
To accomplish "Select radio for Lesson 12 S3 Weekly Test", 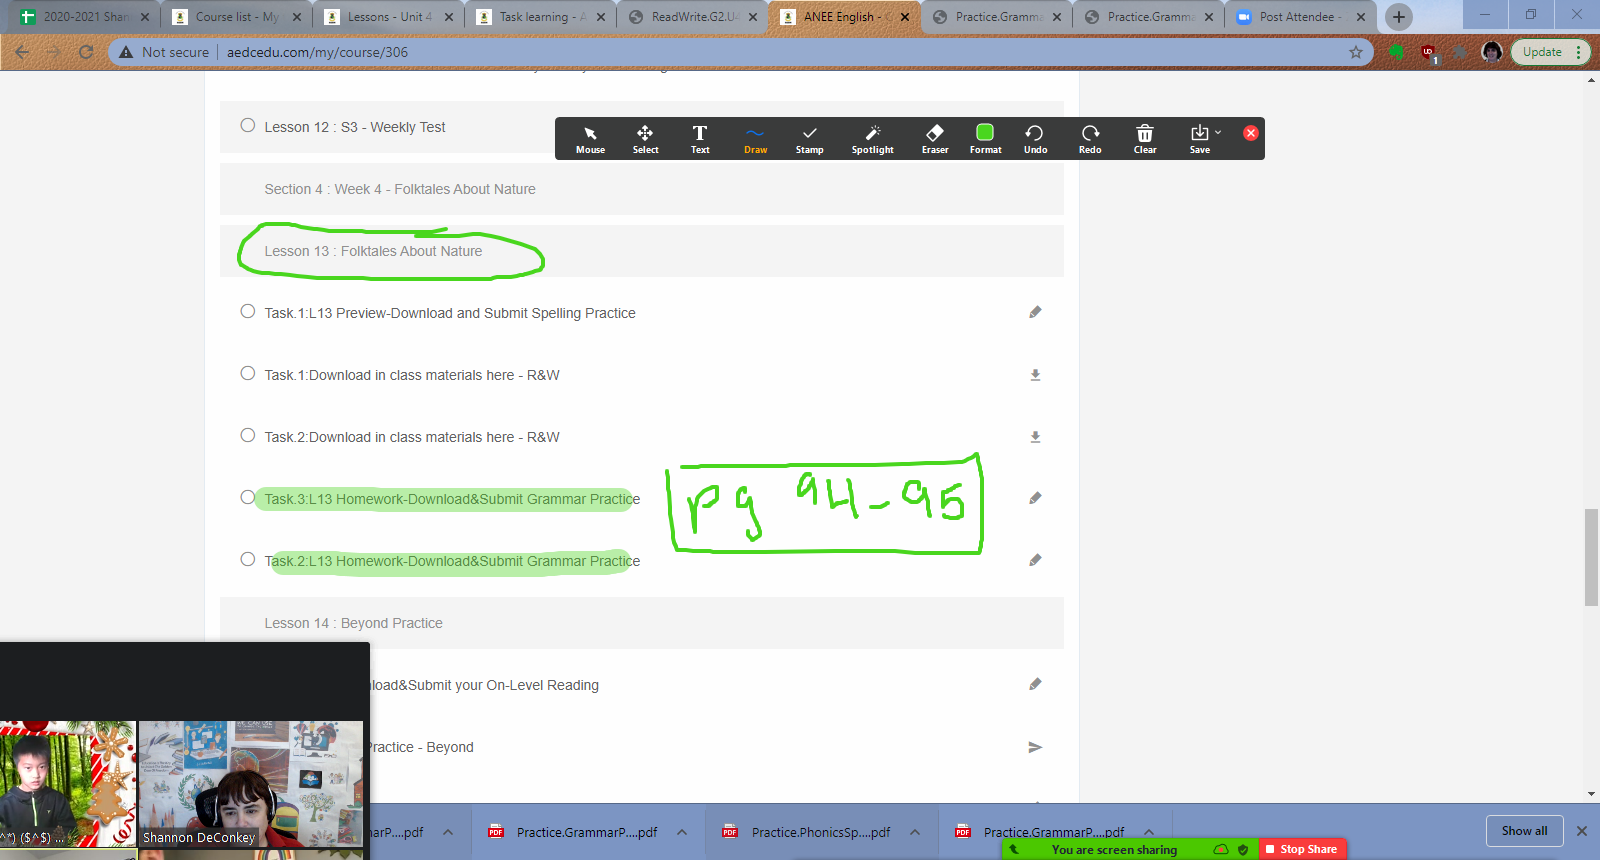I will tap(248, 125).
